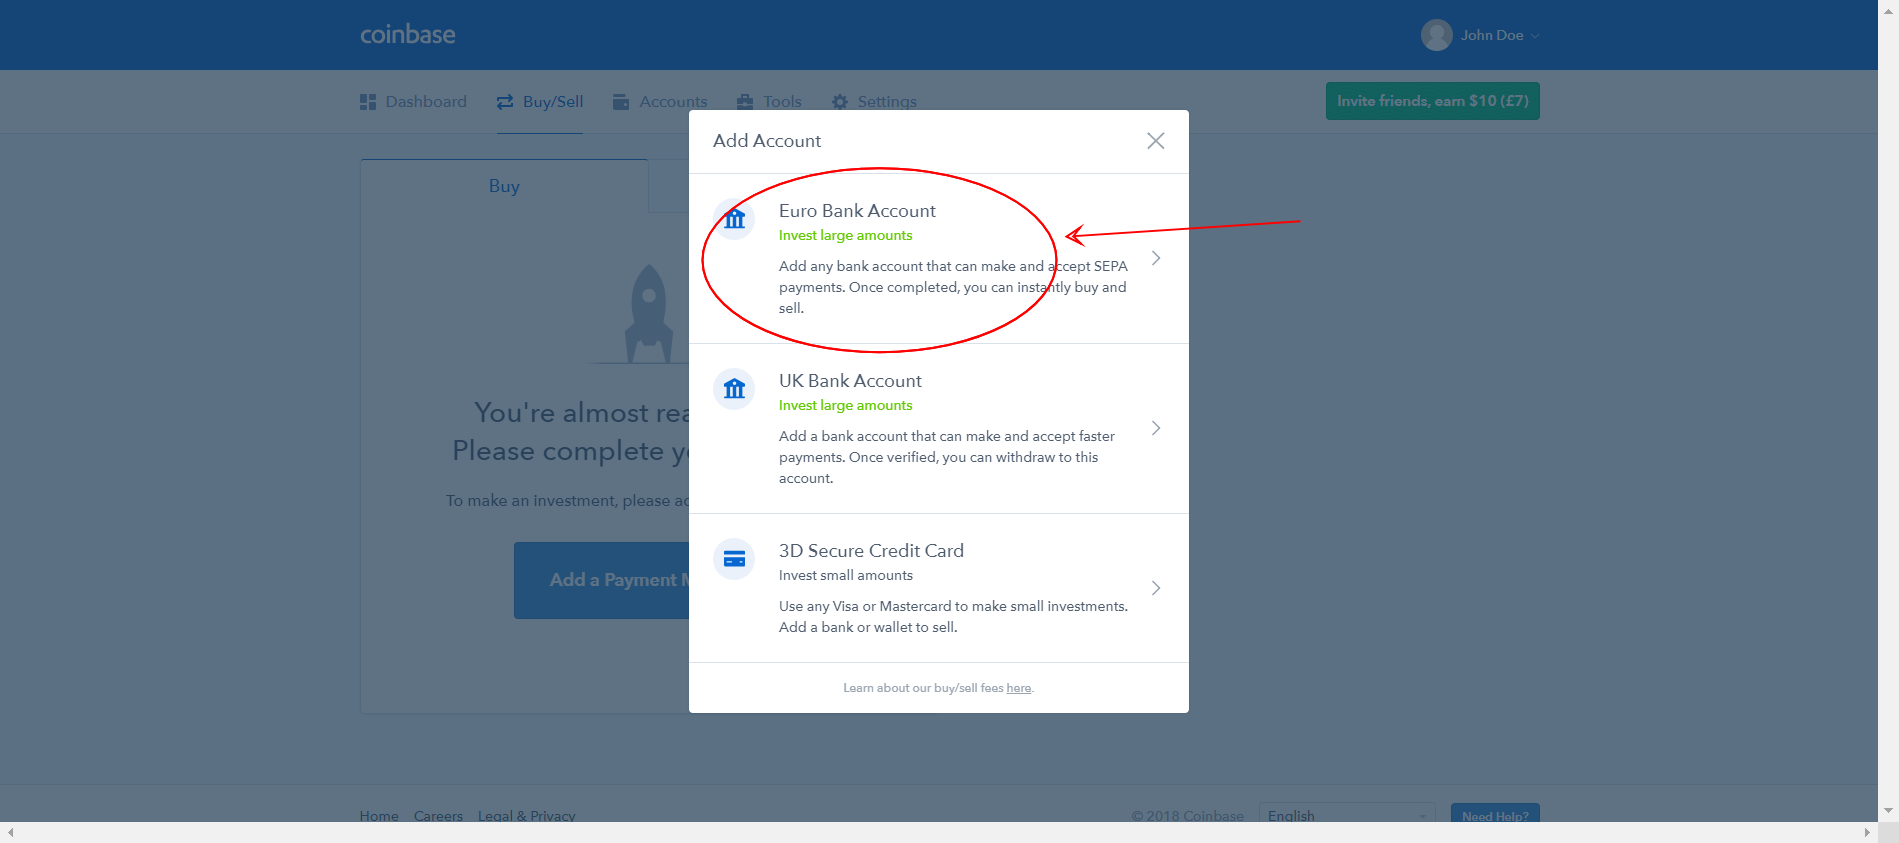Click the Need Help? button

pos(1495,814)
